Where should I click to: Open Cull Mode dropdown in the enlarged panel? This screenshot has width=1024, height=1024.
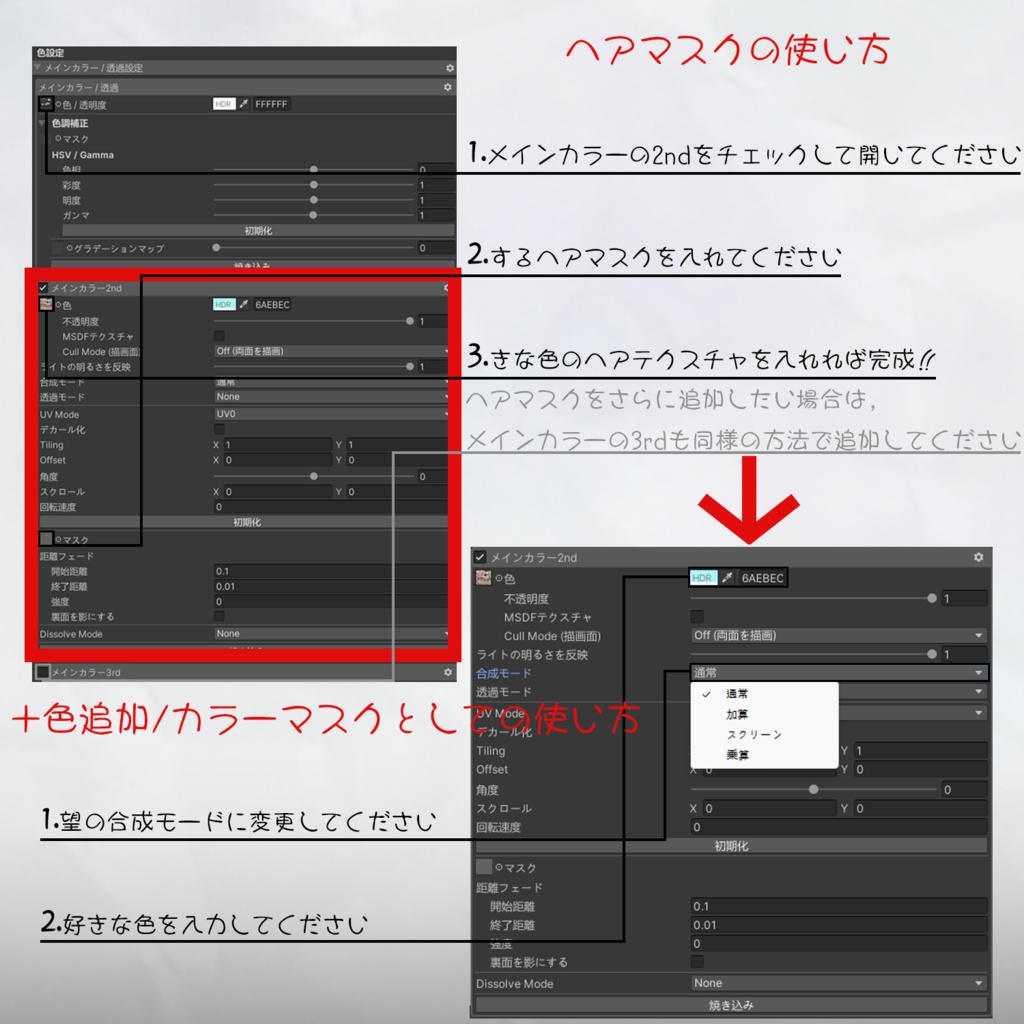(839, 635)
